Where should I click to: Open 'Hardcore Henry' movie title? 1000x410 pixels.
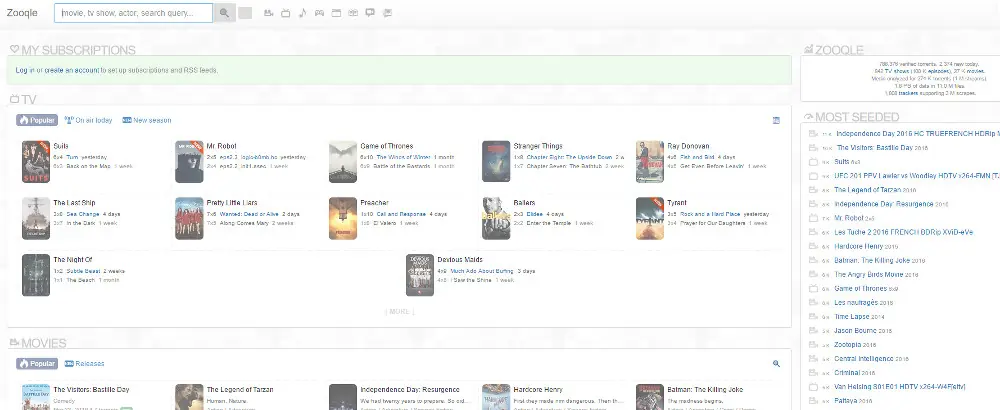pos(538,390)
